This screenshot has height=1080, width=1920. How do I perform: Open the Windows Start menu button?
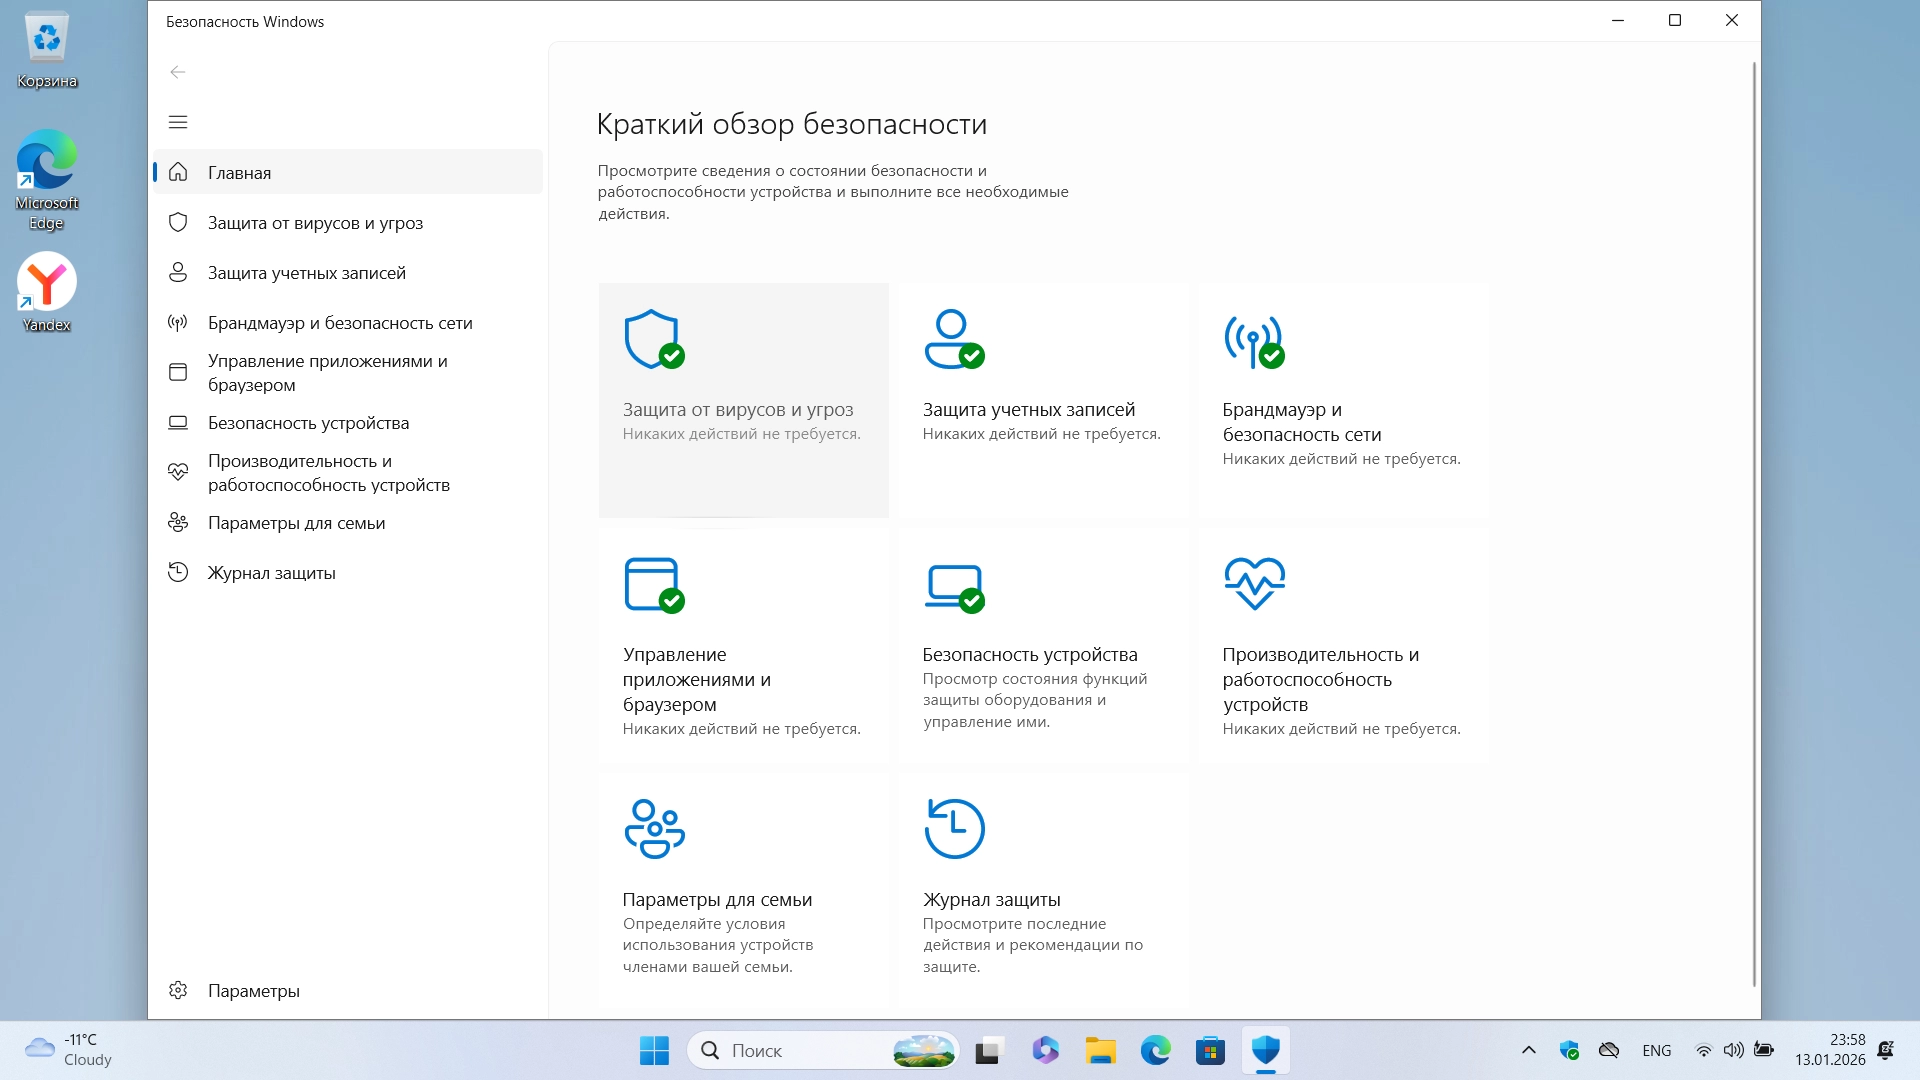coord(654,1050)
